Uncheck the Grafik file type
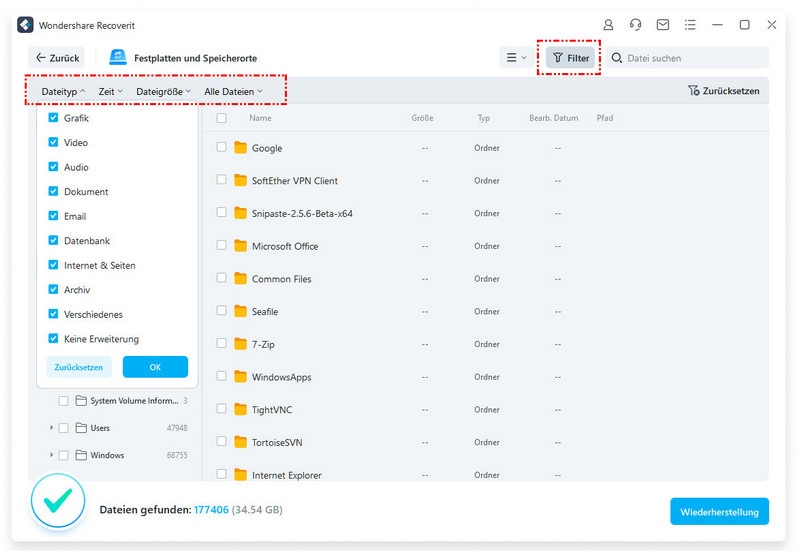This screenshot has height=551, width=800. point(53,117)
